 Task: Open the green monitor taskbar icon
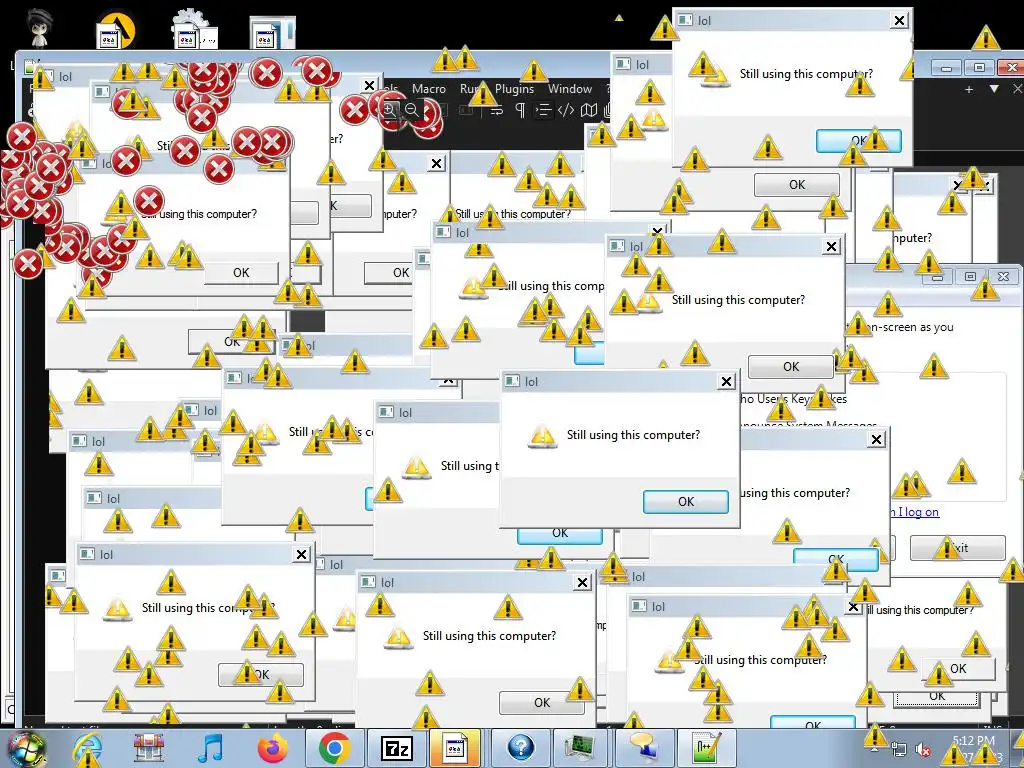[x=581, y=748]
